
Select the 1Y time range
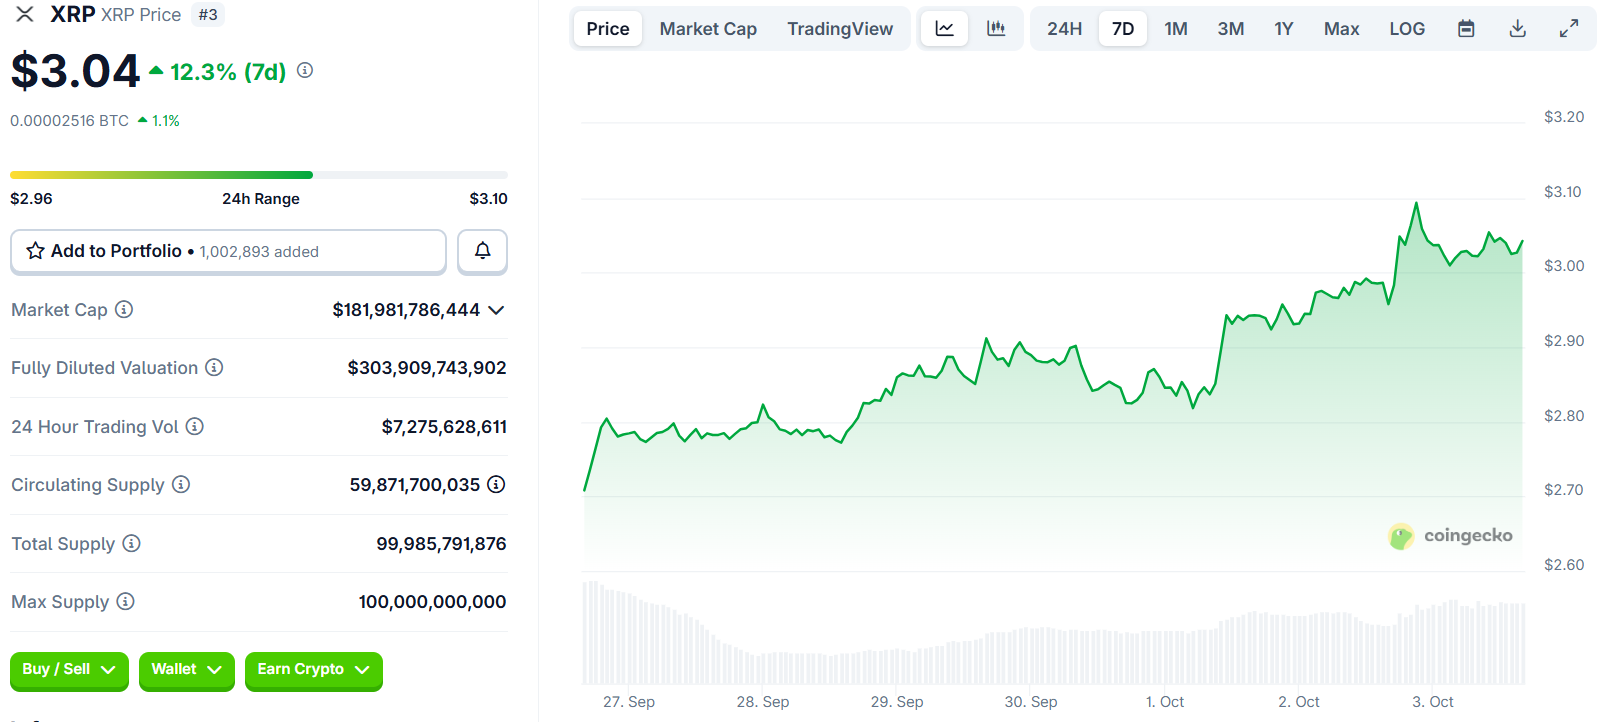(x=1283, y=29)
